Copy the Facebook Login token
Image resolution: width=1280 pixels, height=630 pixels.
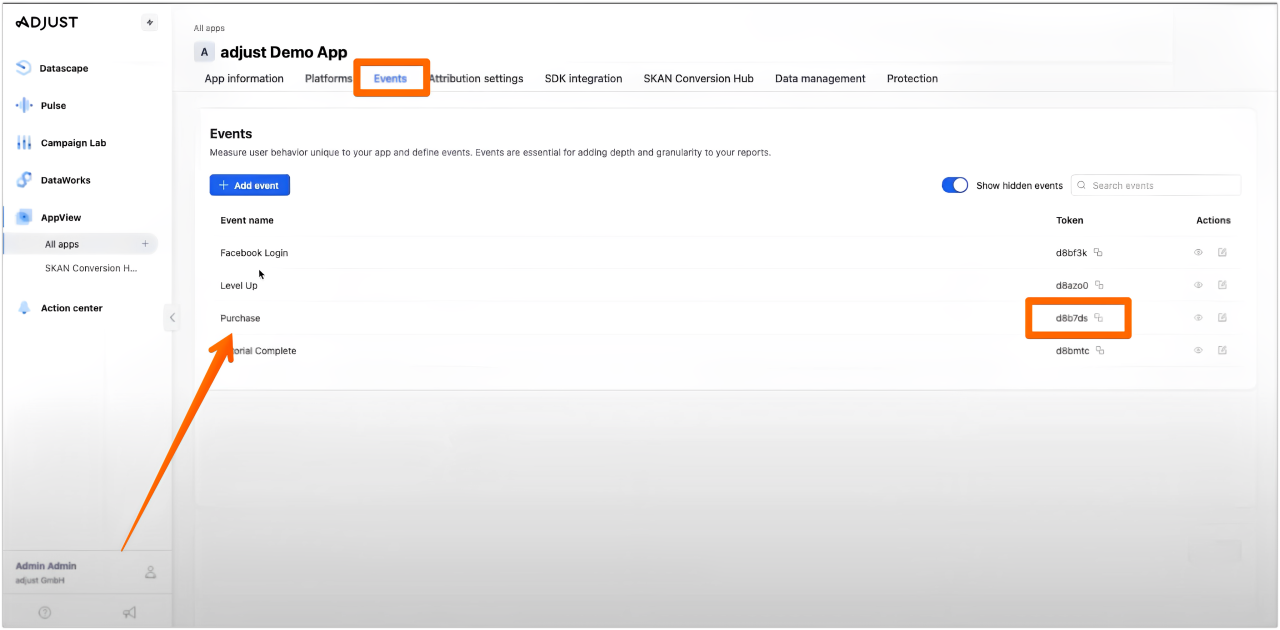pyautogui.click(x=1098, y=253)
